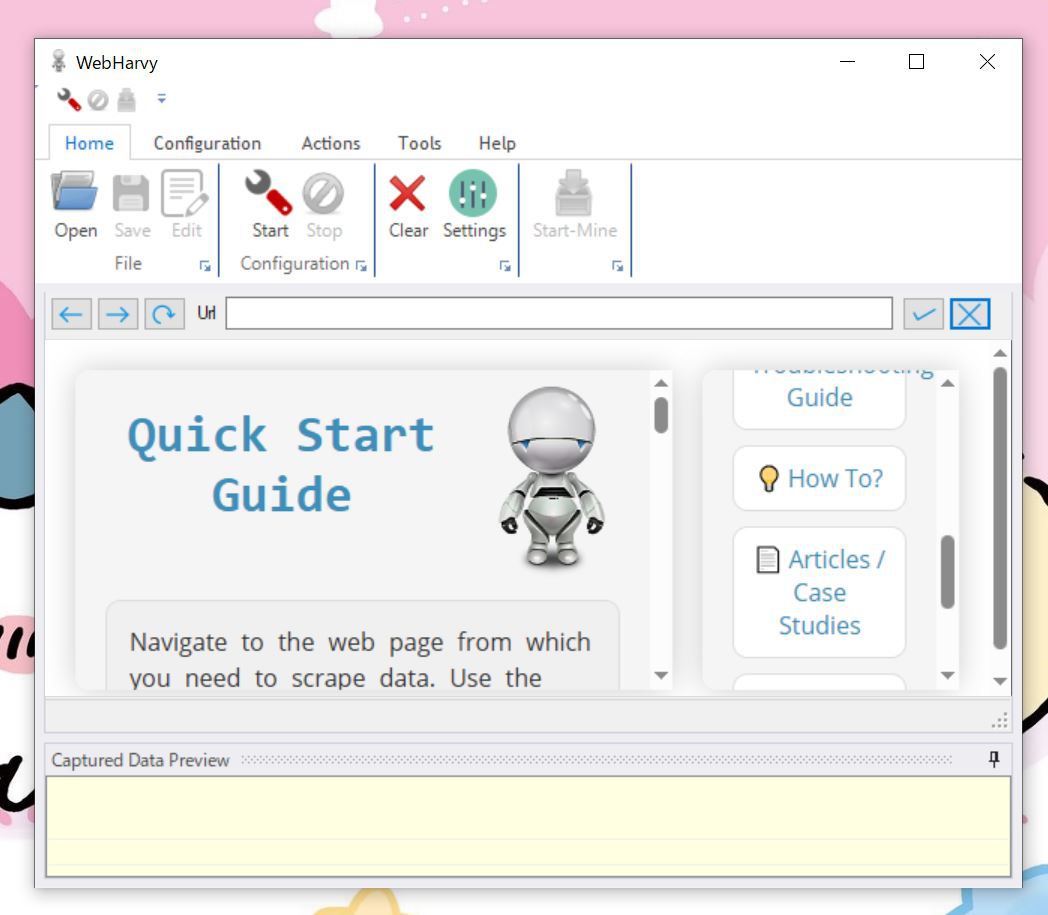1048x915 pixels.
Task: Open the Configuration group dialog launcher
Action: coord(361,266)
